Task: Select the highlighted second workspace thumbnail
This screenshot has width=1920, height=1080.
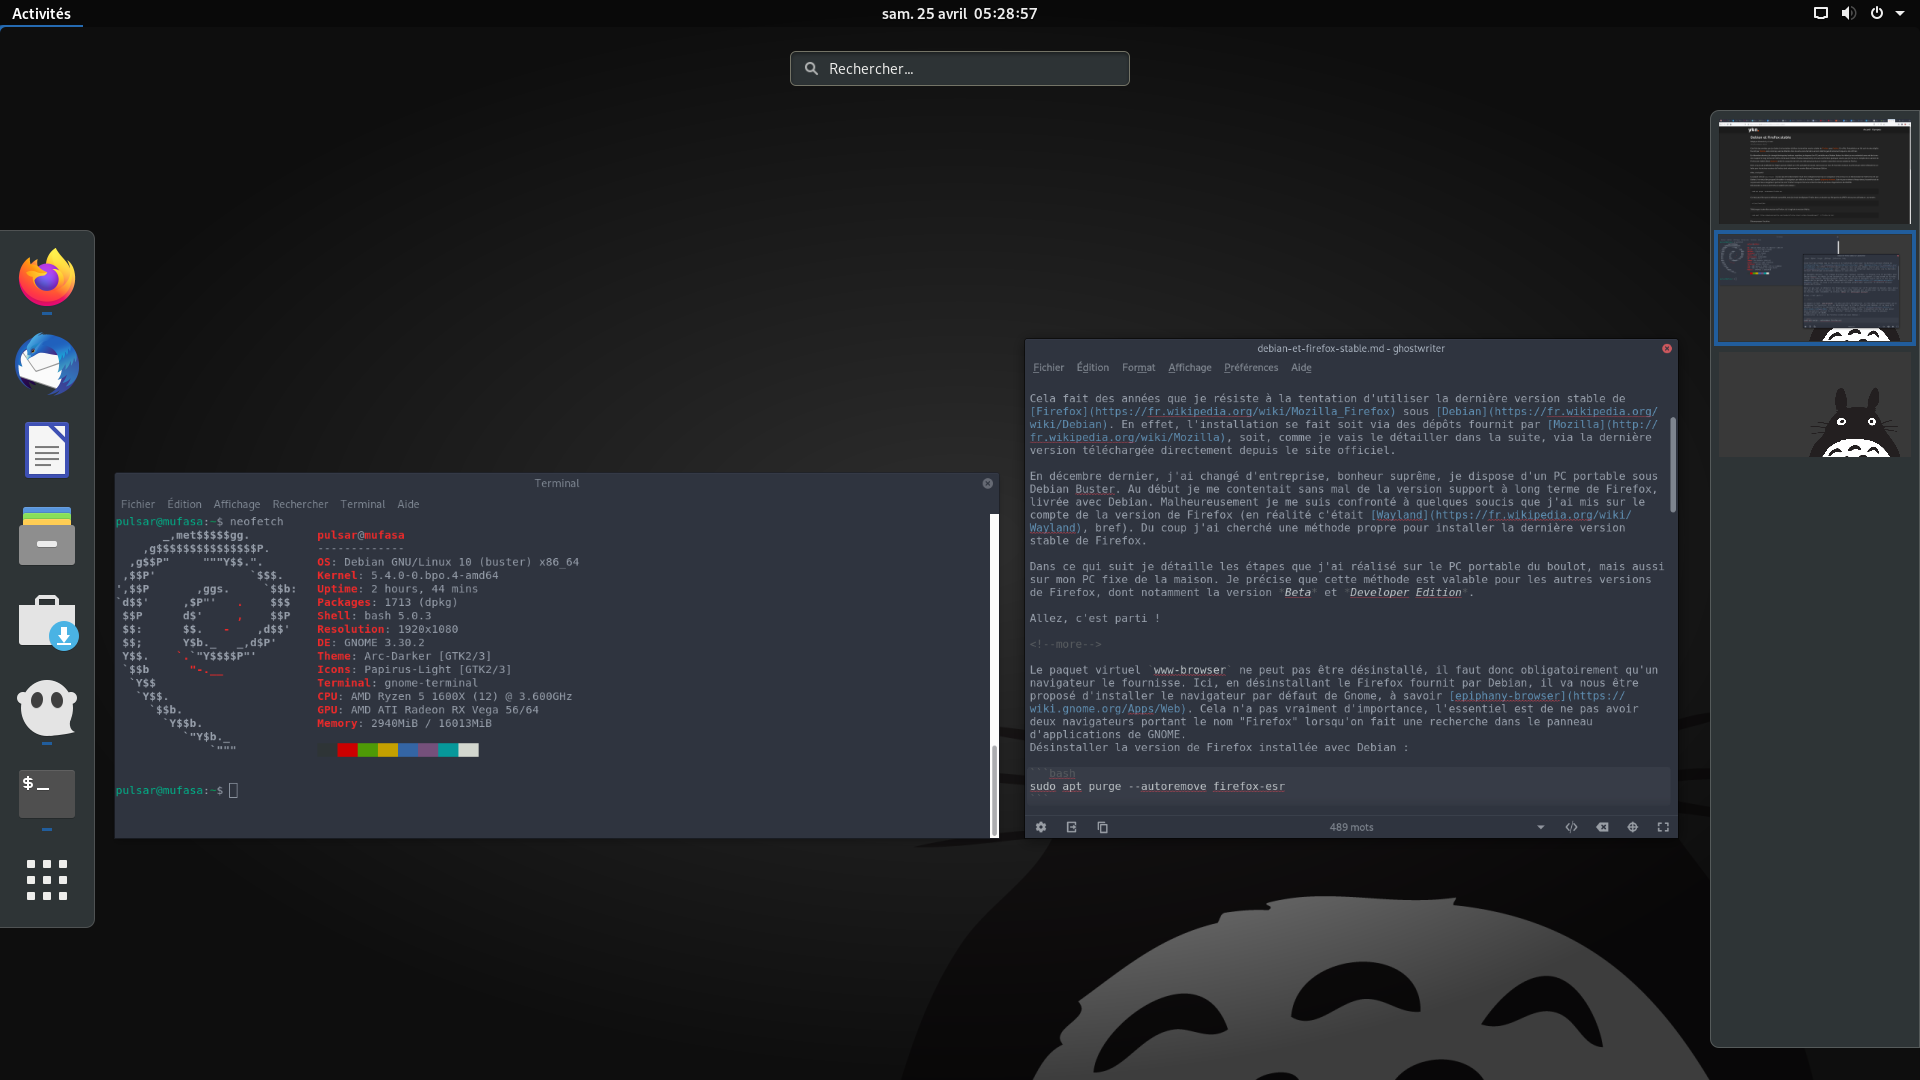Action: click(1814, 288)
